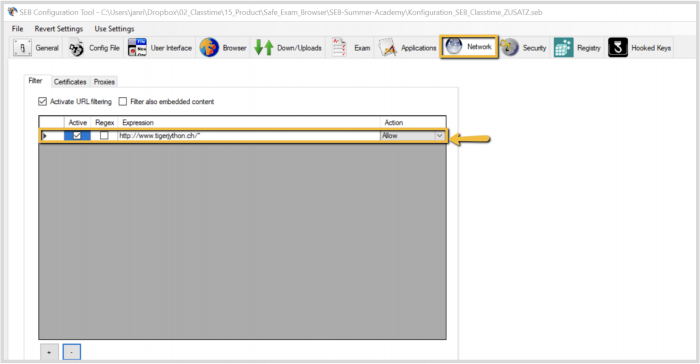Open the Registry settings icon
Viewport: 700px width, 364px height.
click(x=563, y=47)
